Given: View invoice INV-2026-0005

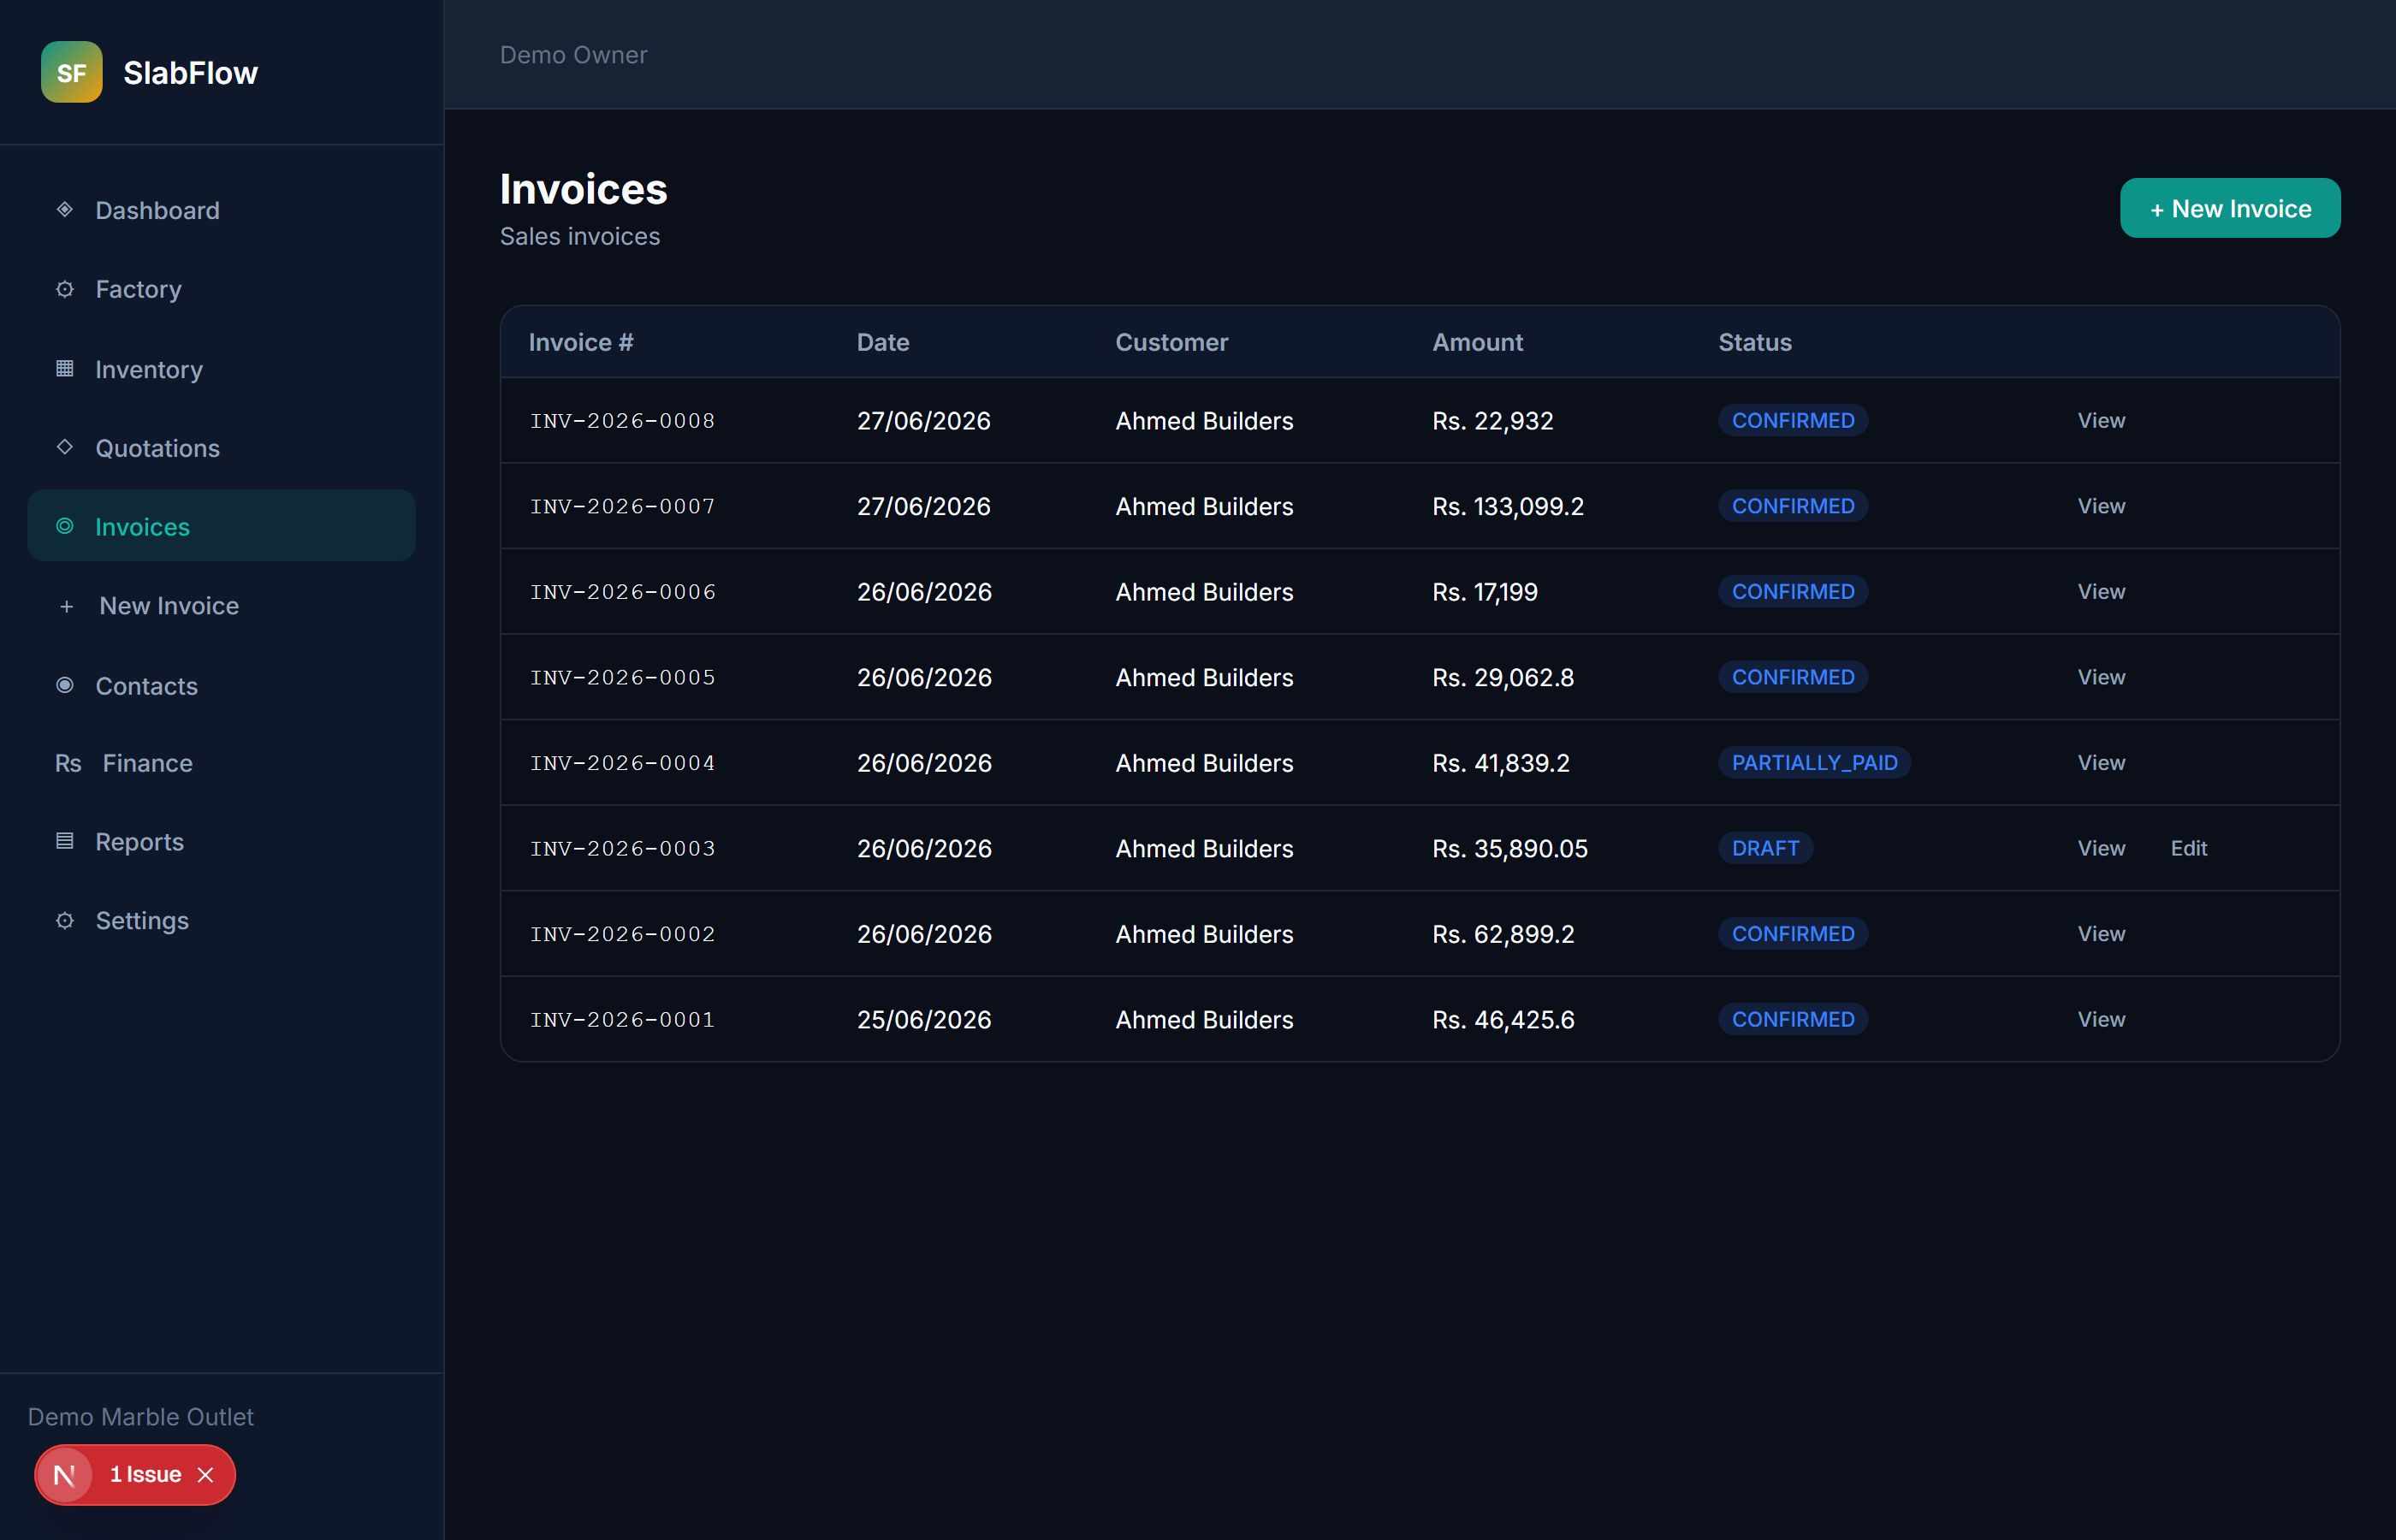Looking at the screenshot, I should pyautogui.click(x=2101, y=677).
